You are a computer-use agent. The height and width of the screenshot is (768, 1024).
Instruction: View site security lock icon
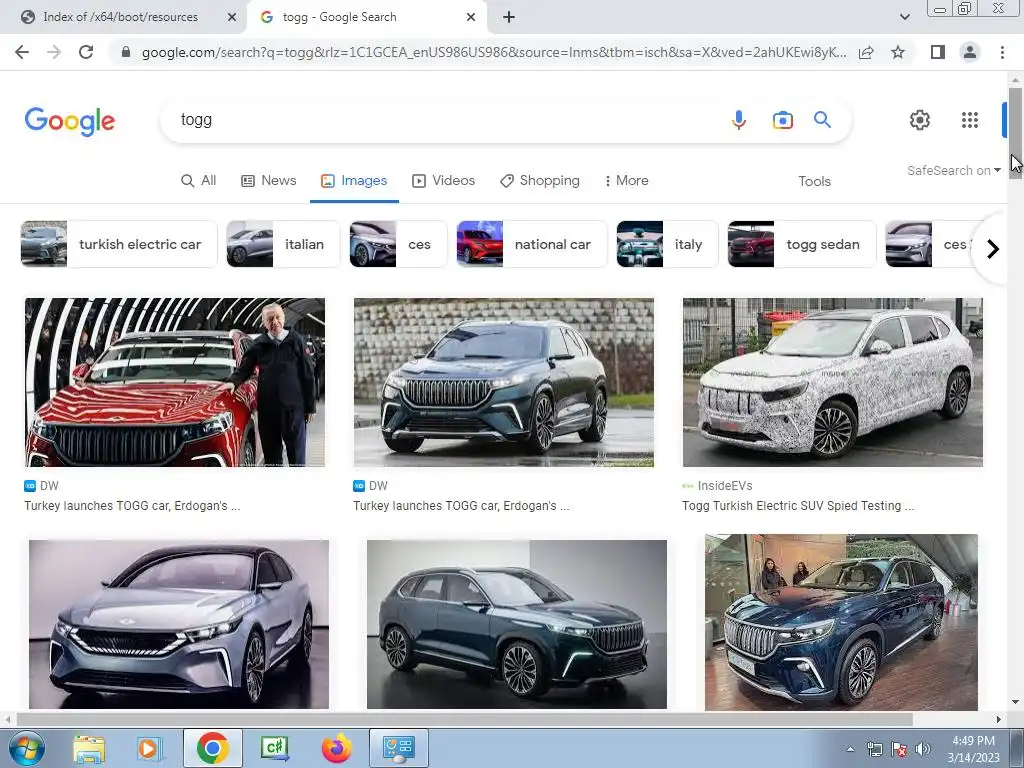coord(126,52)
